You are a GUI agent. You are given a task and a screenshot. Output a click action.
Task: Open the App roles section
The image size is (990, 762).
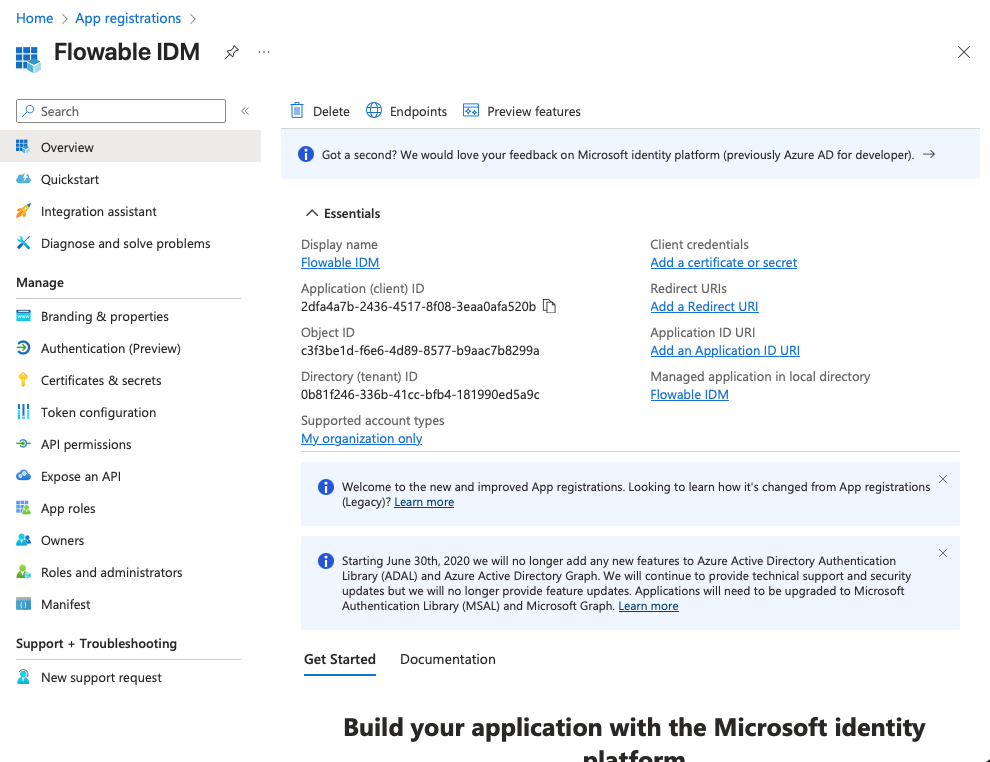pos(76,508)
